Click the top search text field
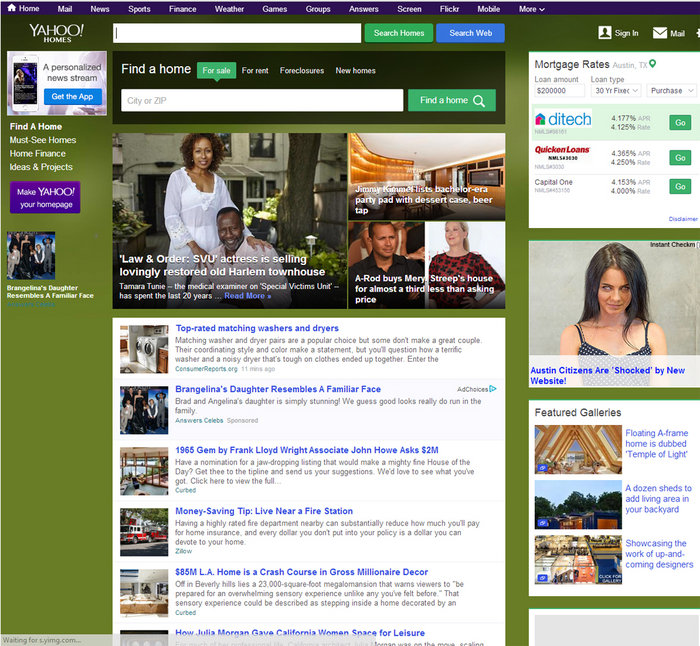The image size is (700, 646). pyautogui.click(x=237, y=33)
